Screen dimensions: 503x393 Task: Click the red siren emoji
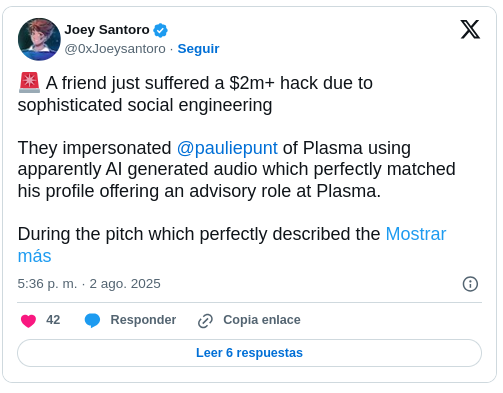pos(29,82)
